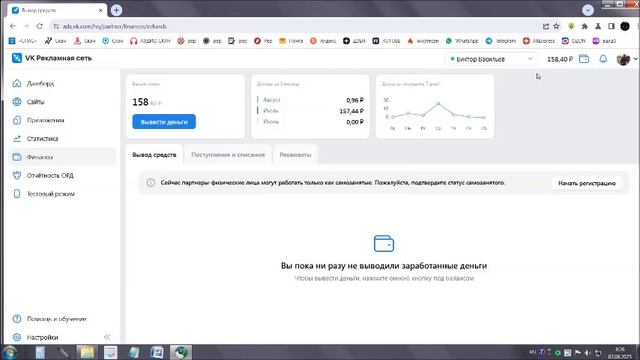
Task: Open the Яндекс bookmark
Action: pos(323,41)
